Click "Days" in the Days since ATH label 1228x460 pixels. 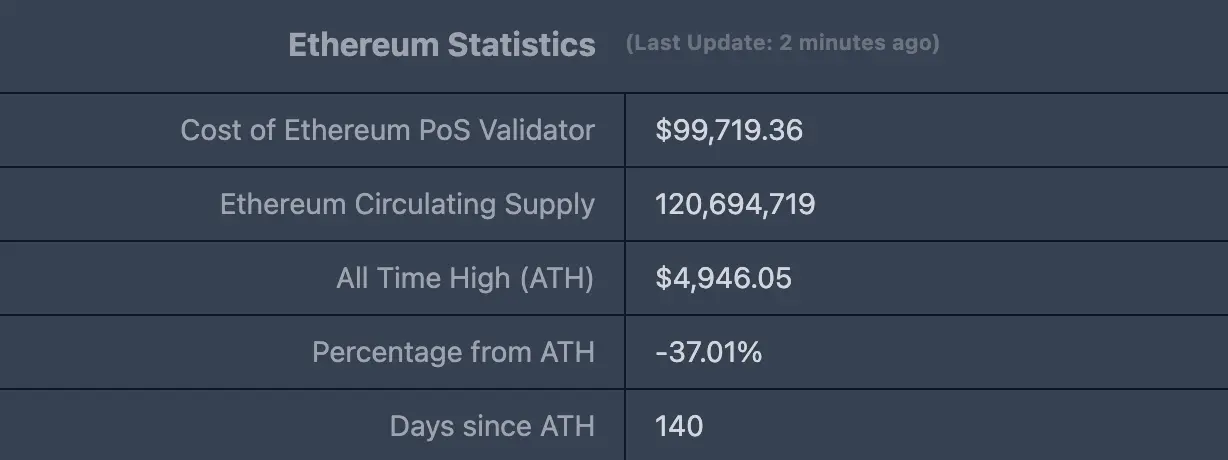coord(422,426)
